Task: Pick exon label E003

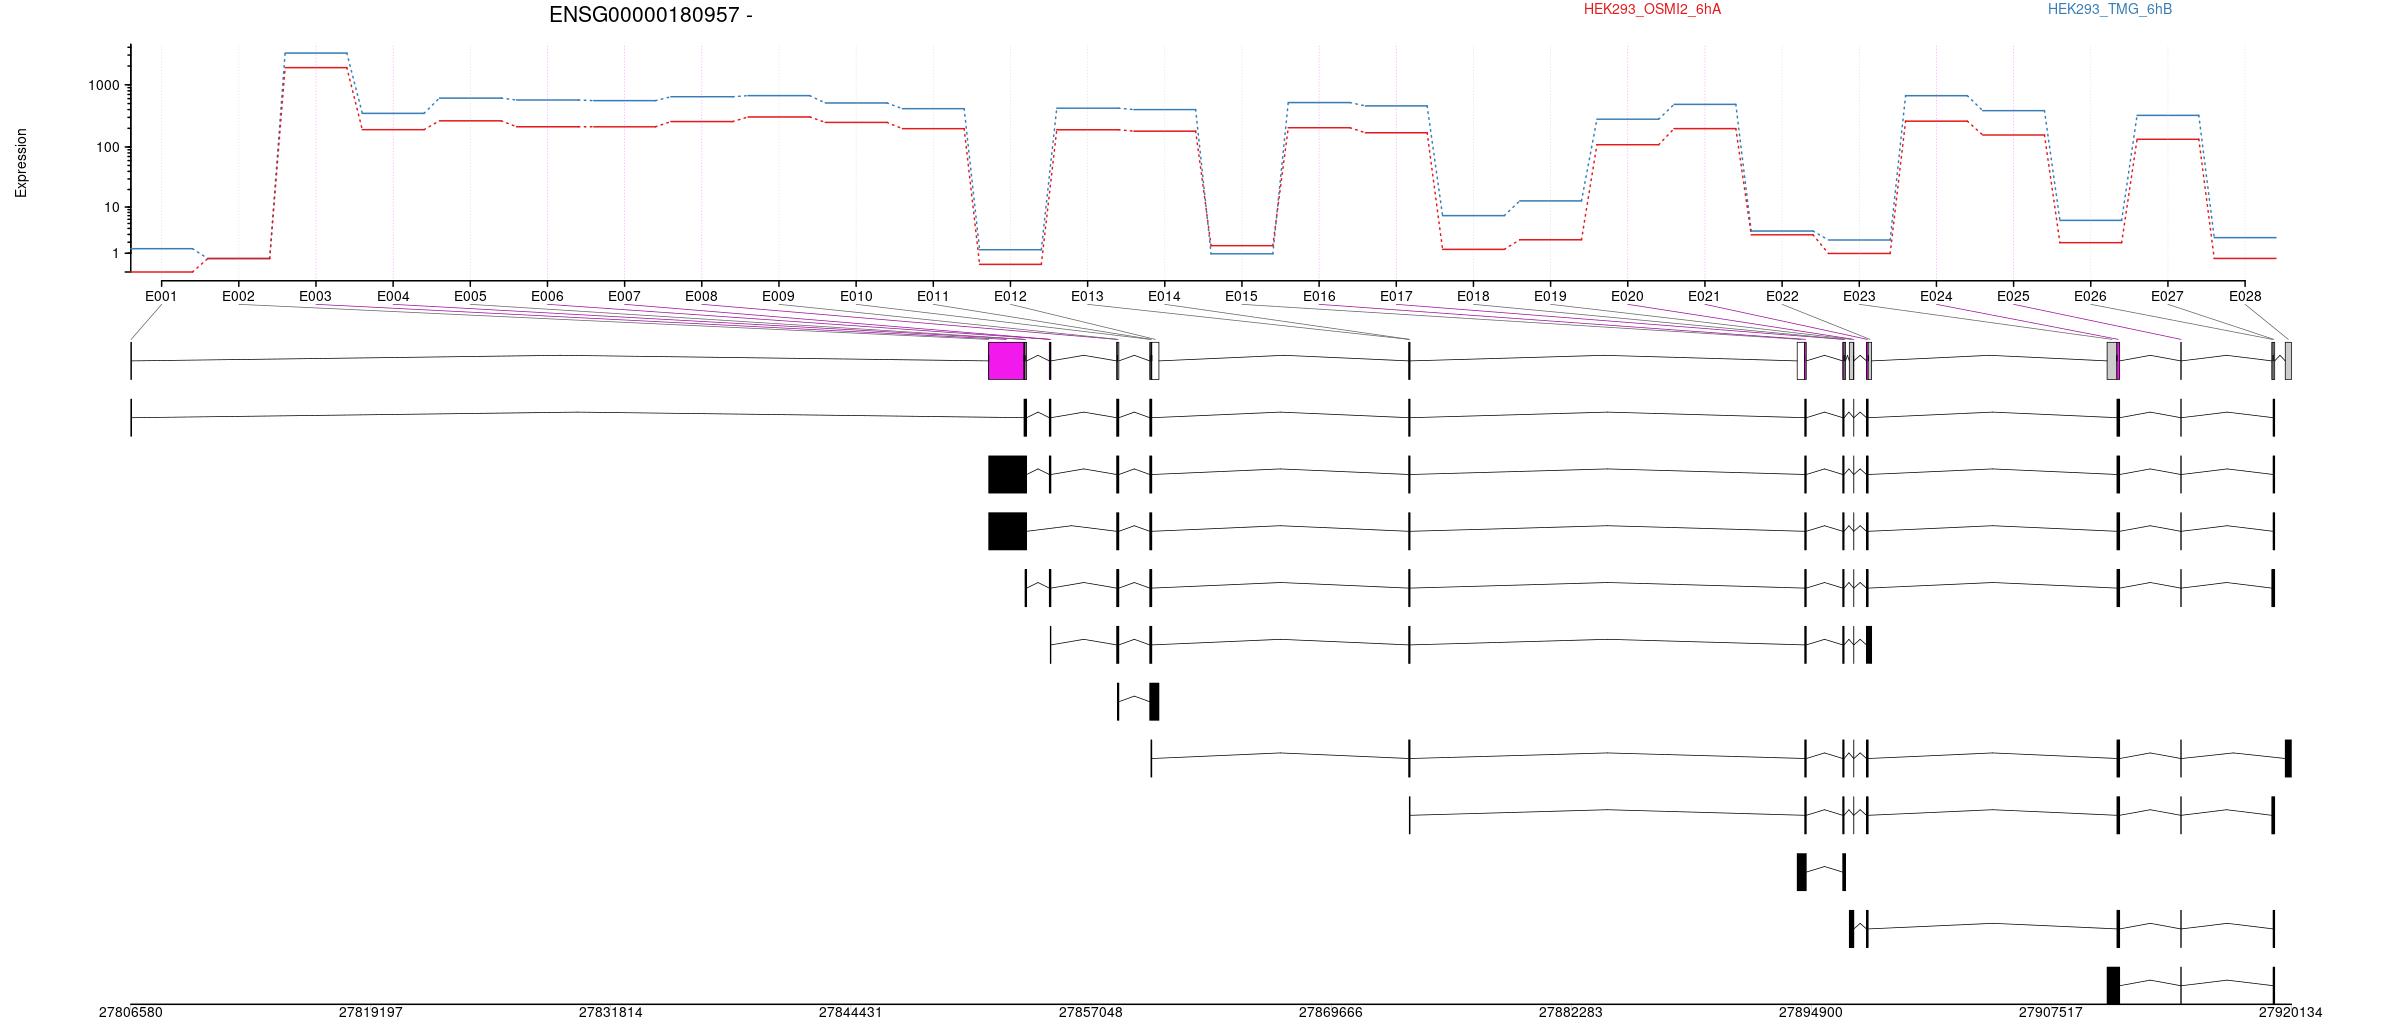Action: [315, 296]
